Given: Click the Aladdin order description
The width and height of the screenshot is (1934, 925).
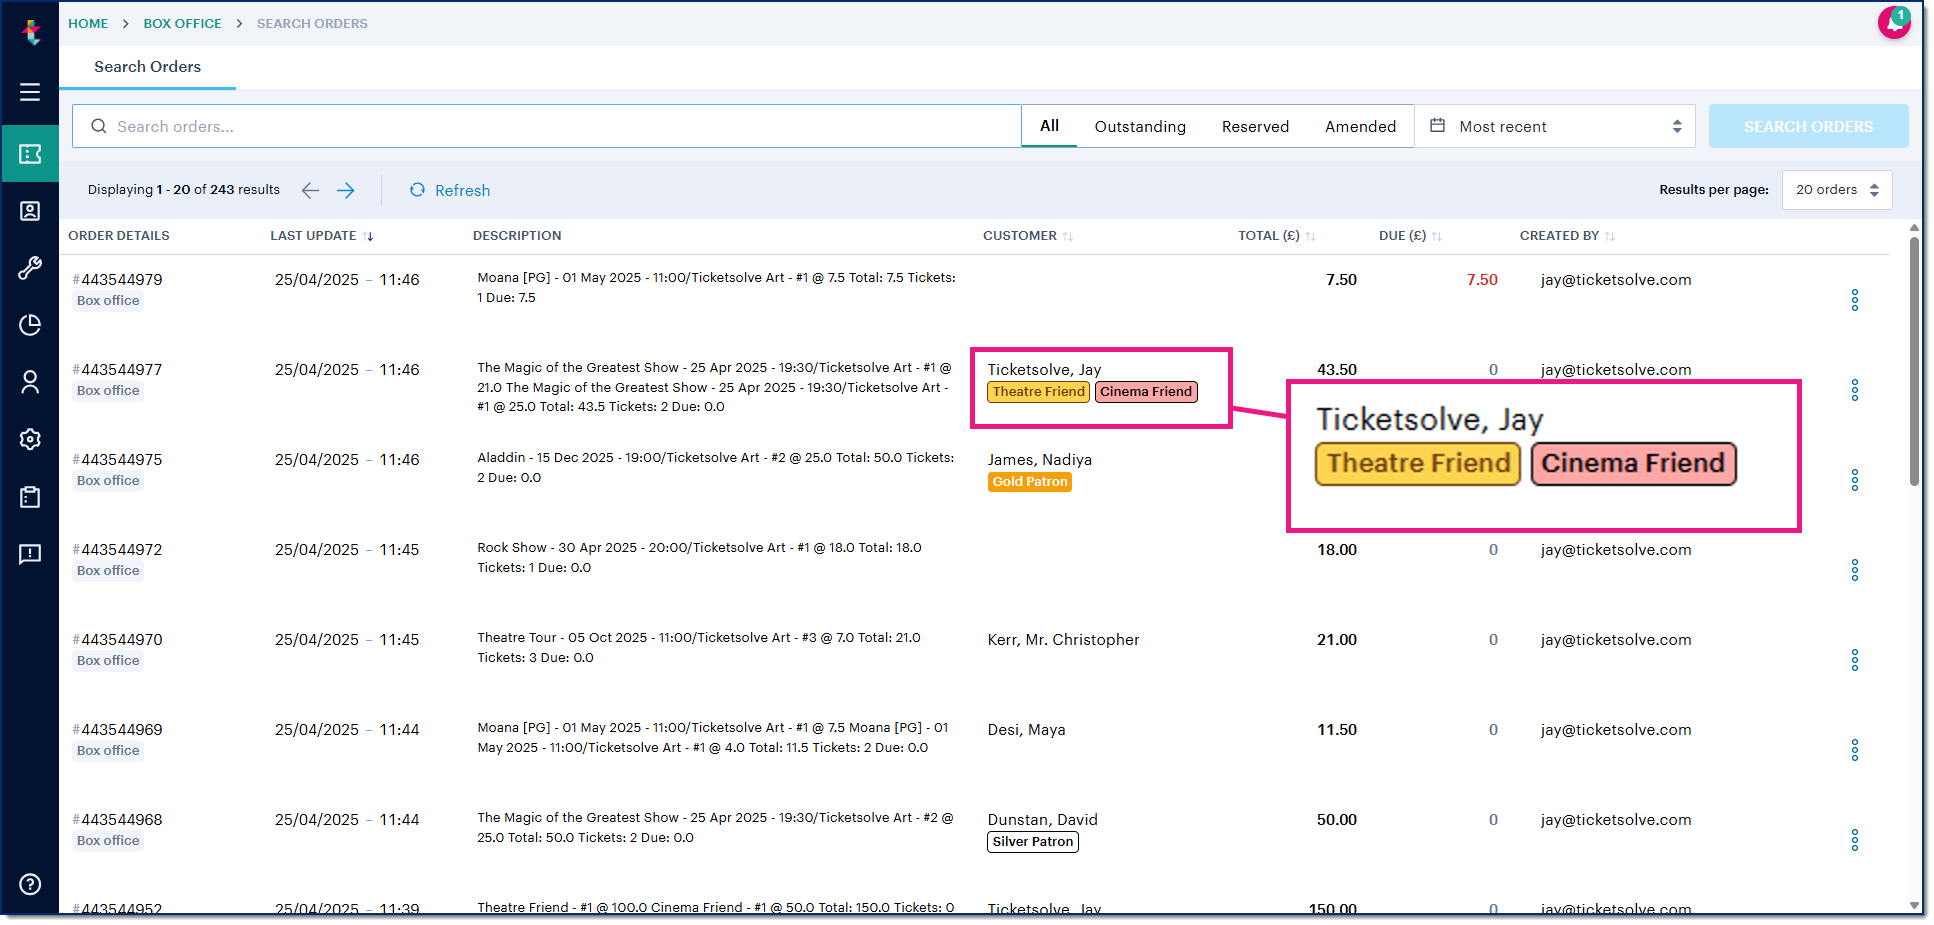Looking at the screenshot, I should tap(715, 468).
